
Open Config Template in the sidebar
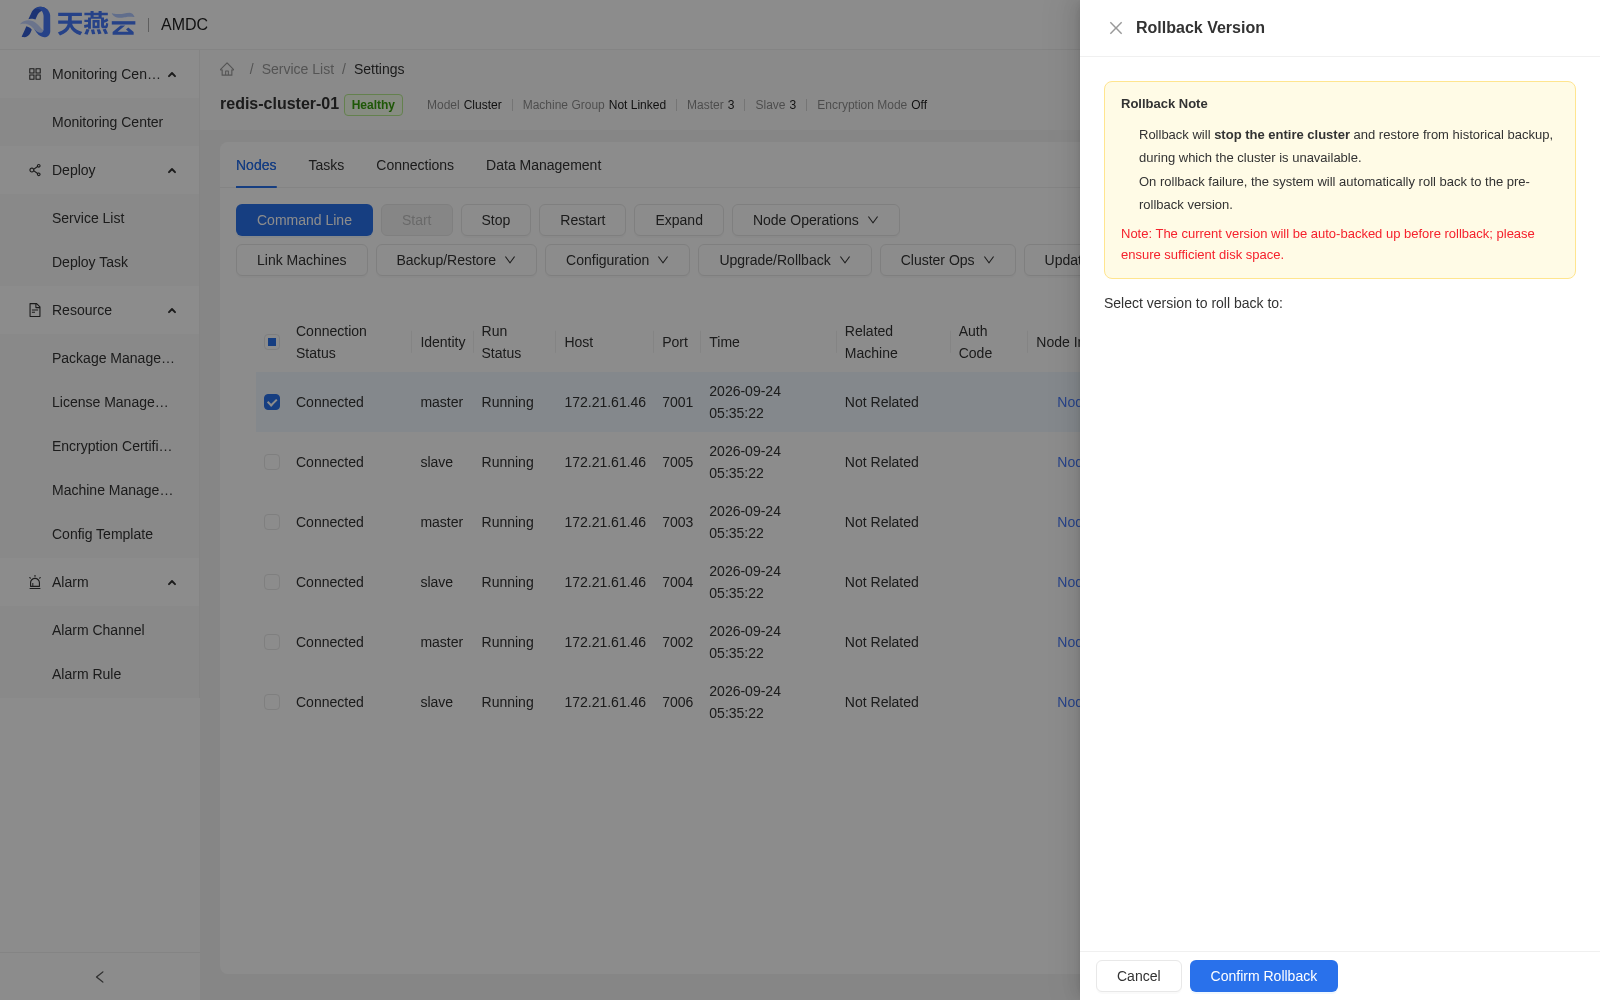pos(102,534)
